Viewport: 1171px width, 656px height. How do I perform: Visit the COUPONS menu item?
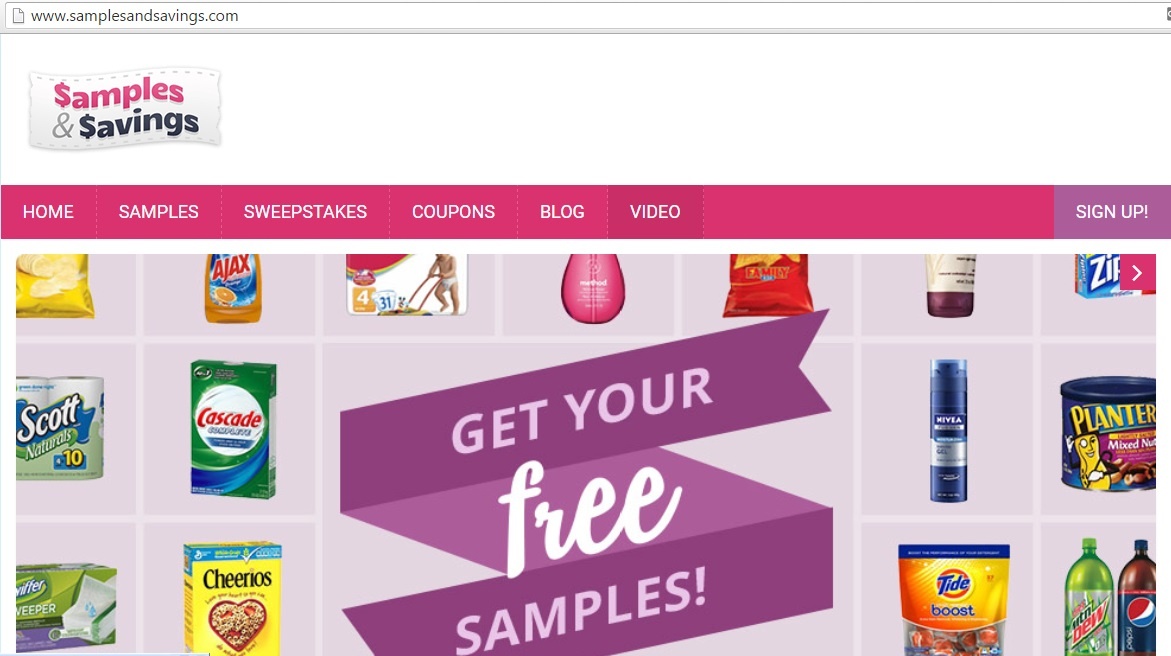[453, 212]
